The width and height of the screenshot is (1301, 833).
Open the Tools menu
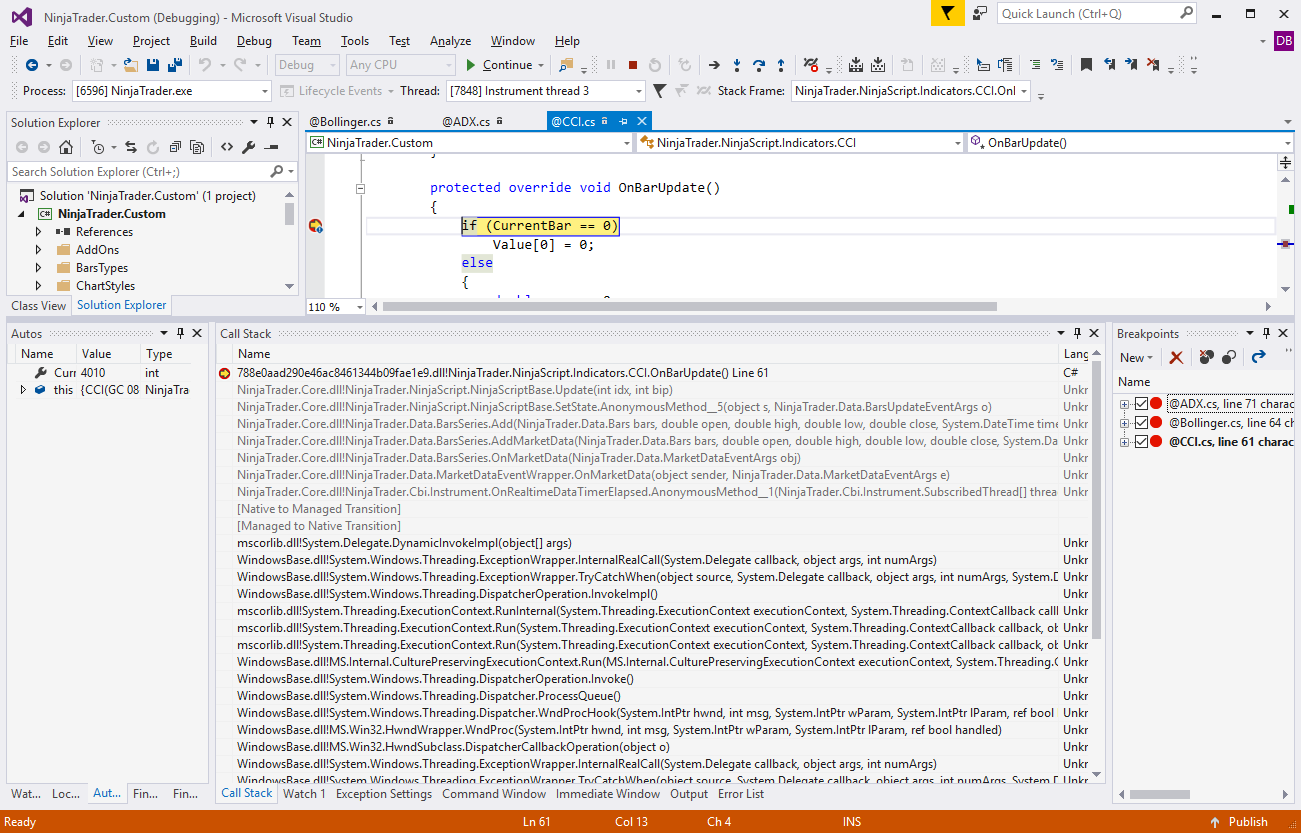[x=355, y=41]
